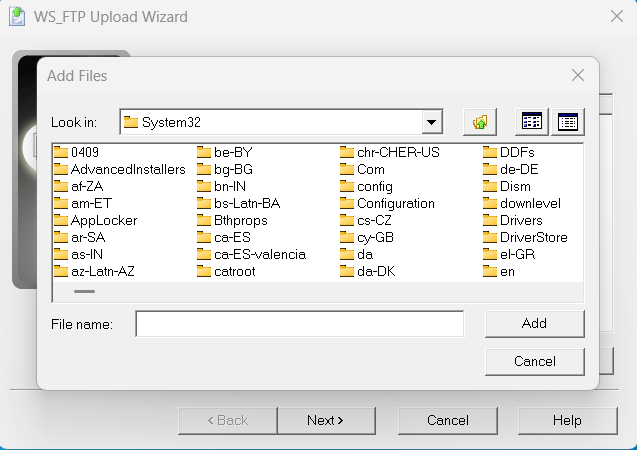This screenshot has height=450, width=637.
Task: Select the Configuration folder
Action: 388,203
